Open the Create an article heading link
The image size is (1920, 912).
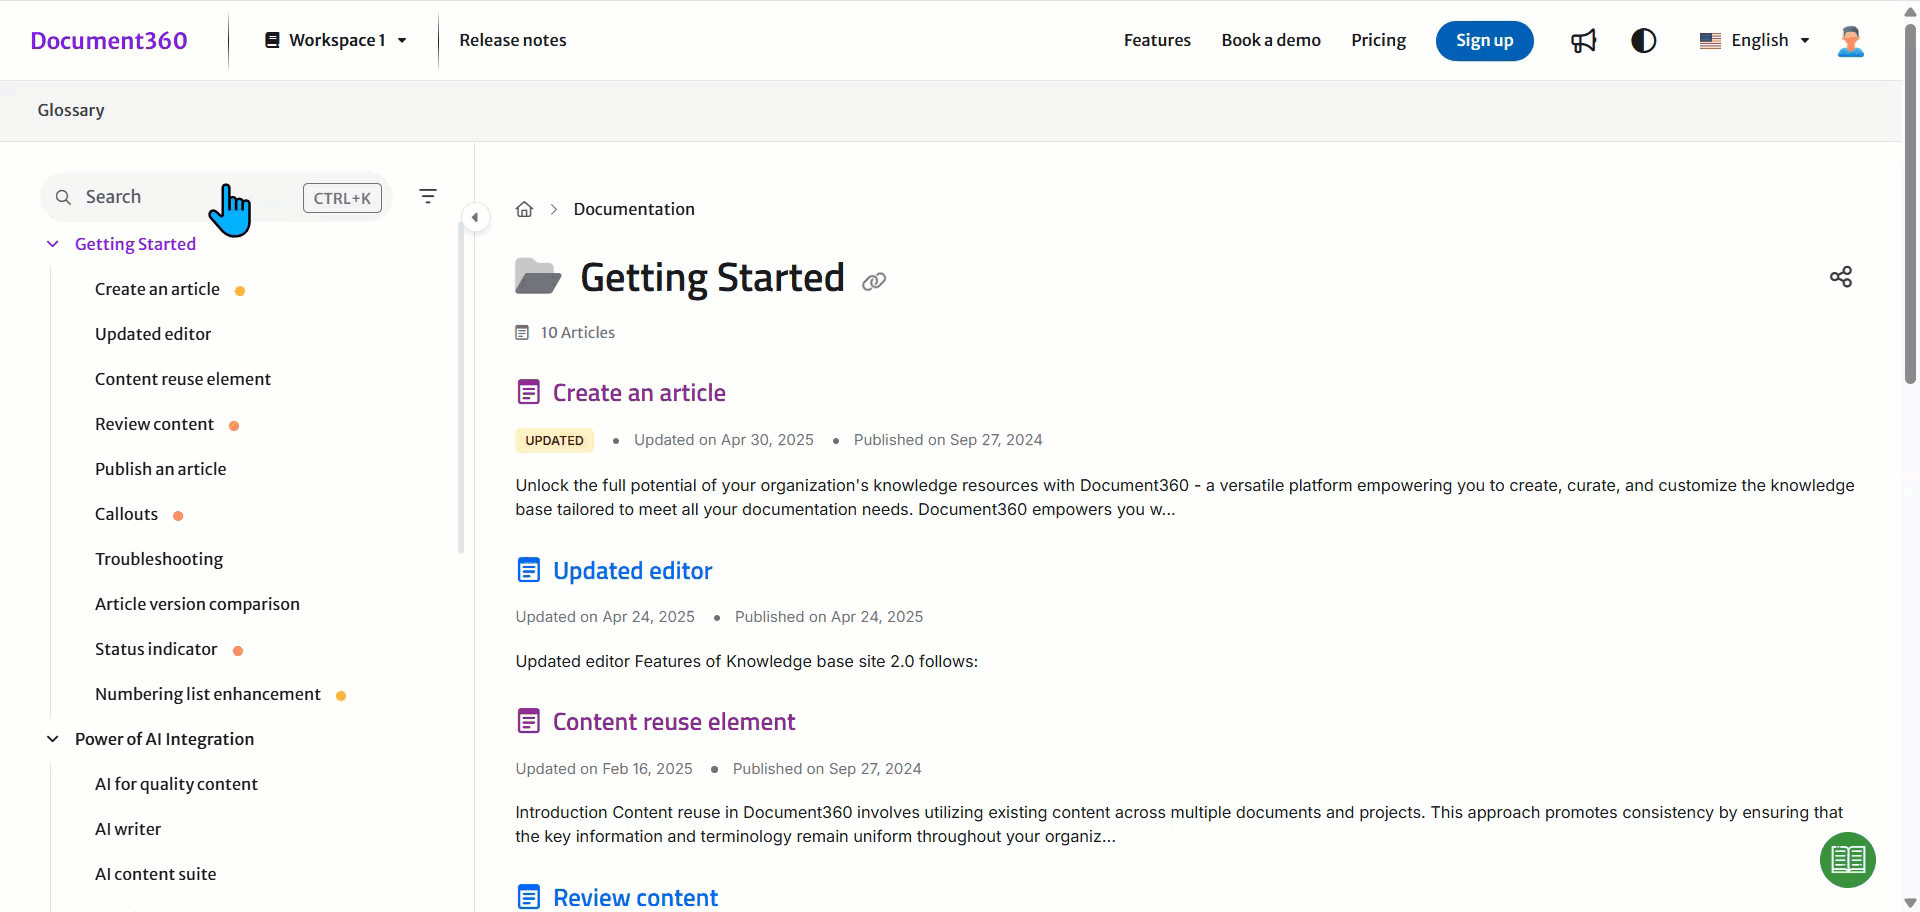pos(639,392)
